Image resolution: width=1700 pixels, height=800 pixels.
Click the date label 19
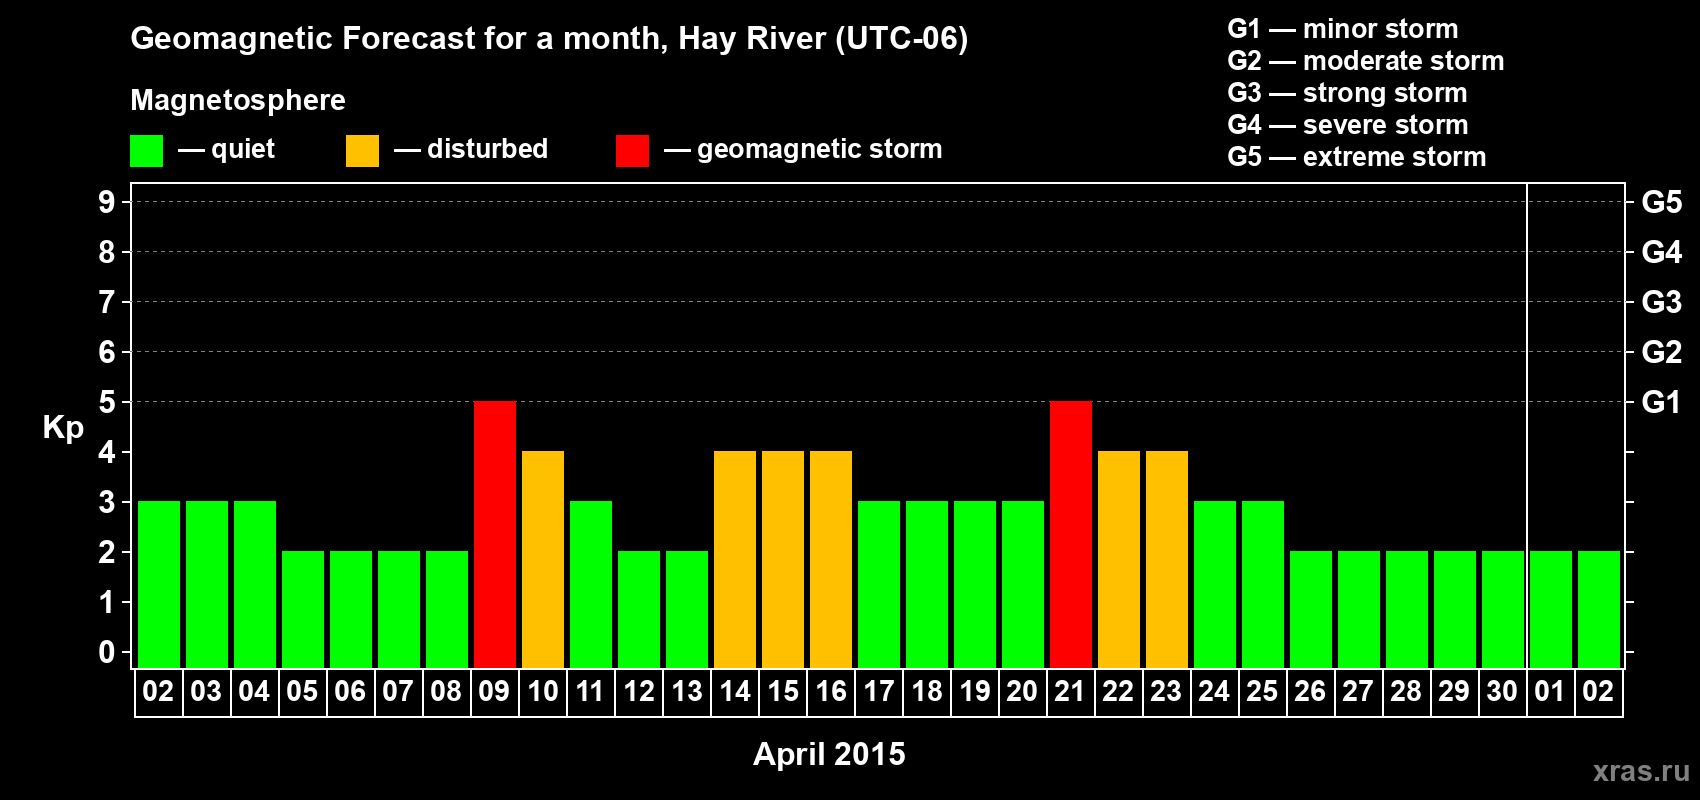coord(975,691)
